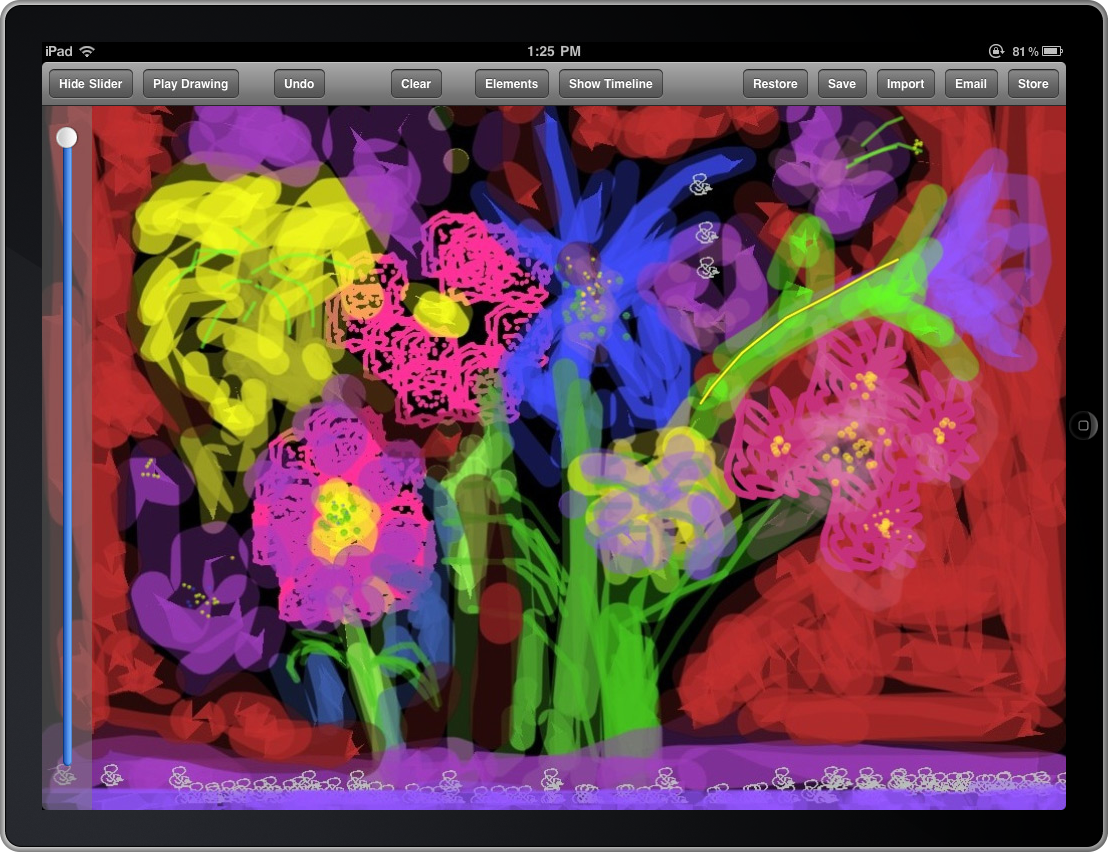Undo the last stroke
1108x852 pixels.
[x=299, y=83]
